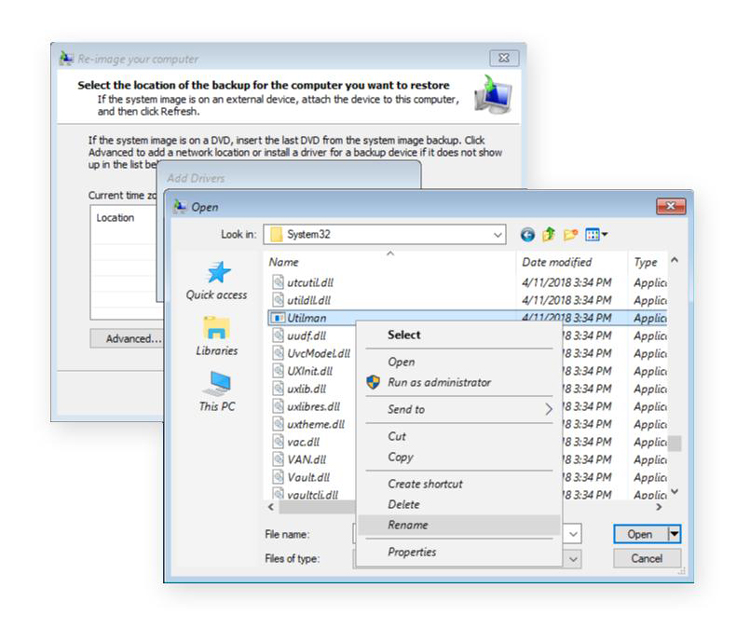Click the horizontal scrollbar left arrow

point(270,506)
